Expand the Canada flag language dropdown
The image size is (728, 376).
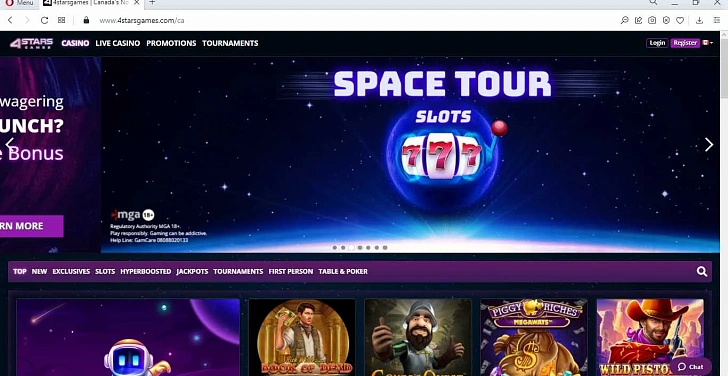click(708, 43)
